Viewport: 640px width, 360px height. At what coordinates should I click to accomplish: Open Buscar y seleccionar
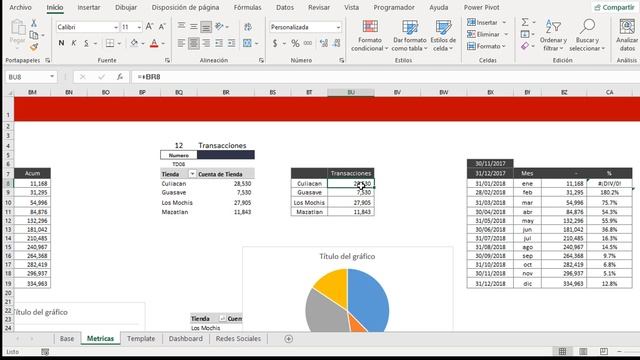point(587,36)
